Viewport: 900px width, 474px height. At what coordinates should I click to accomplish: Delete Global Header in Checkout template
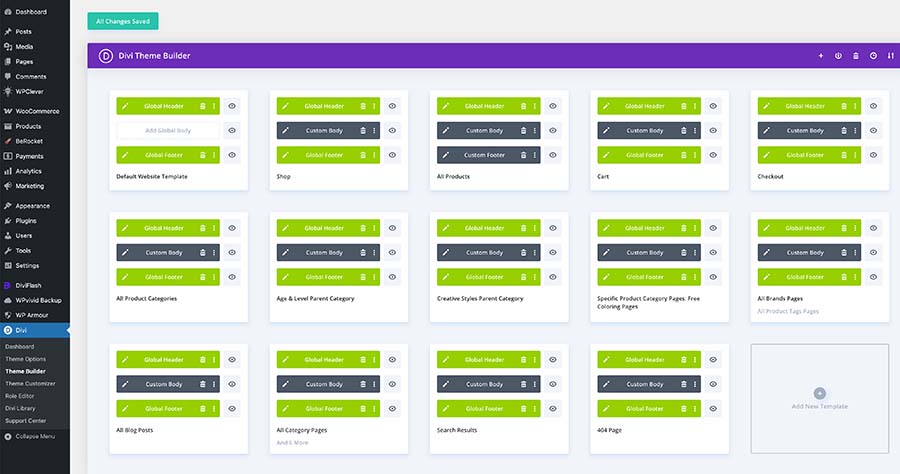(x=844, y=106)
